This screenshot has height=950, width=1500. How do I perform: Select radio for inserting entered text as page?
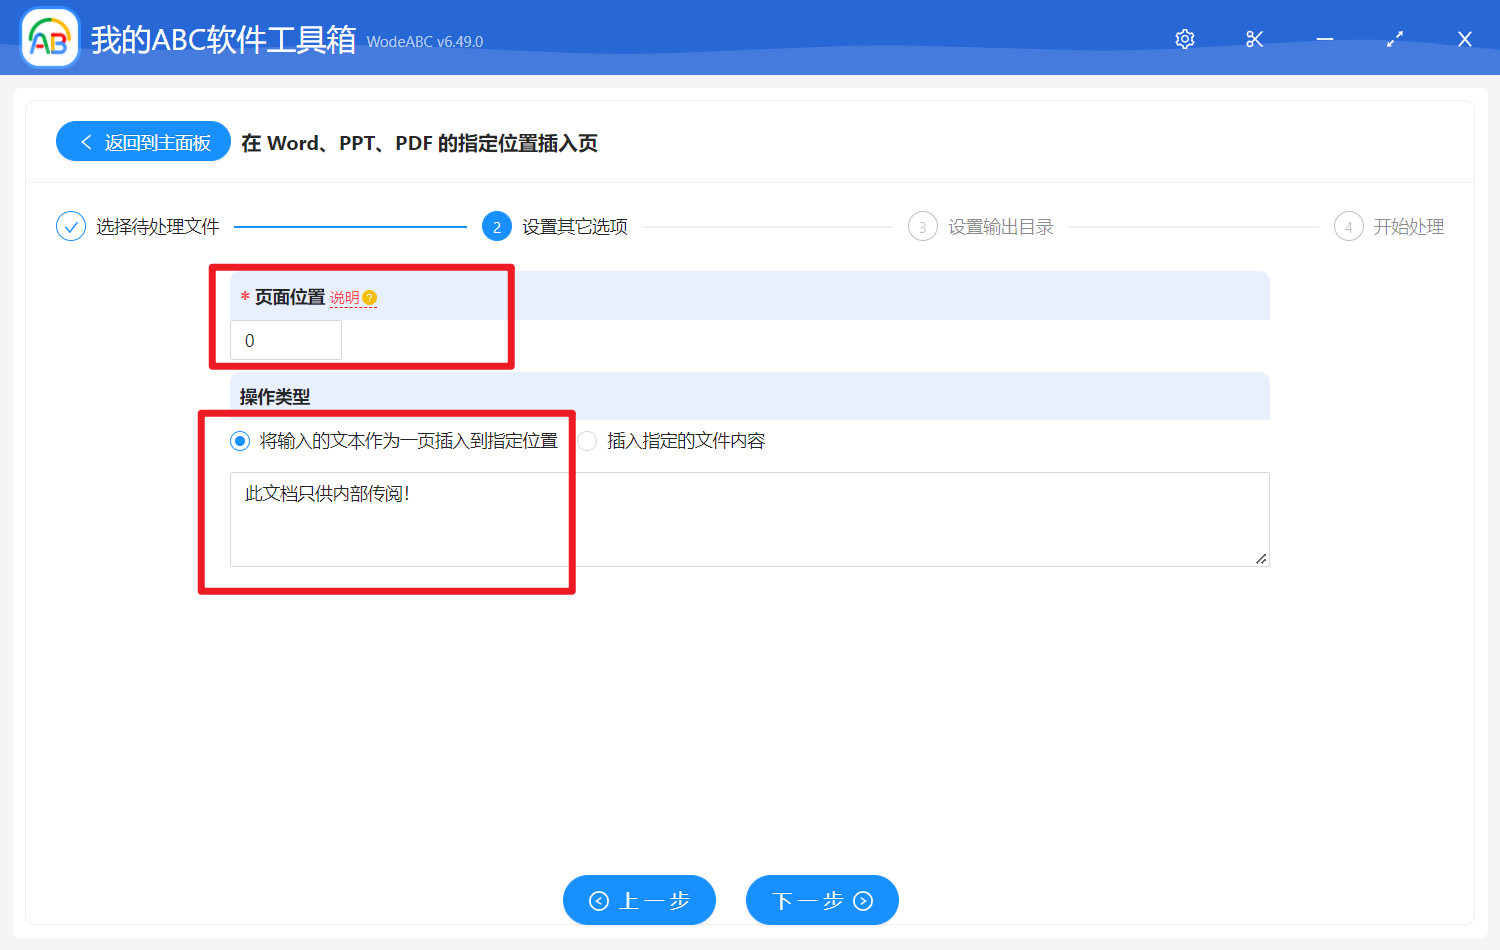[x=240, y=441]
